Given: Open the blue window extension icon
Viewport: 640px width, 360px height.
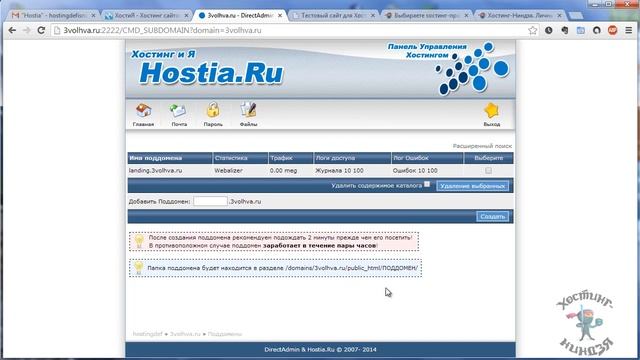Looking at the screenshot, I should (580, 31).
